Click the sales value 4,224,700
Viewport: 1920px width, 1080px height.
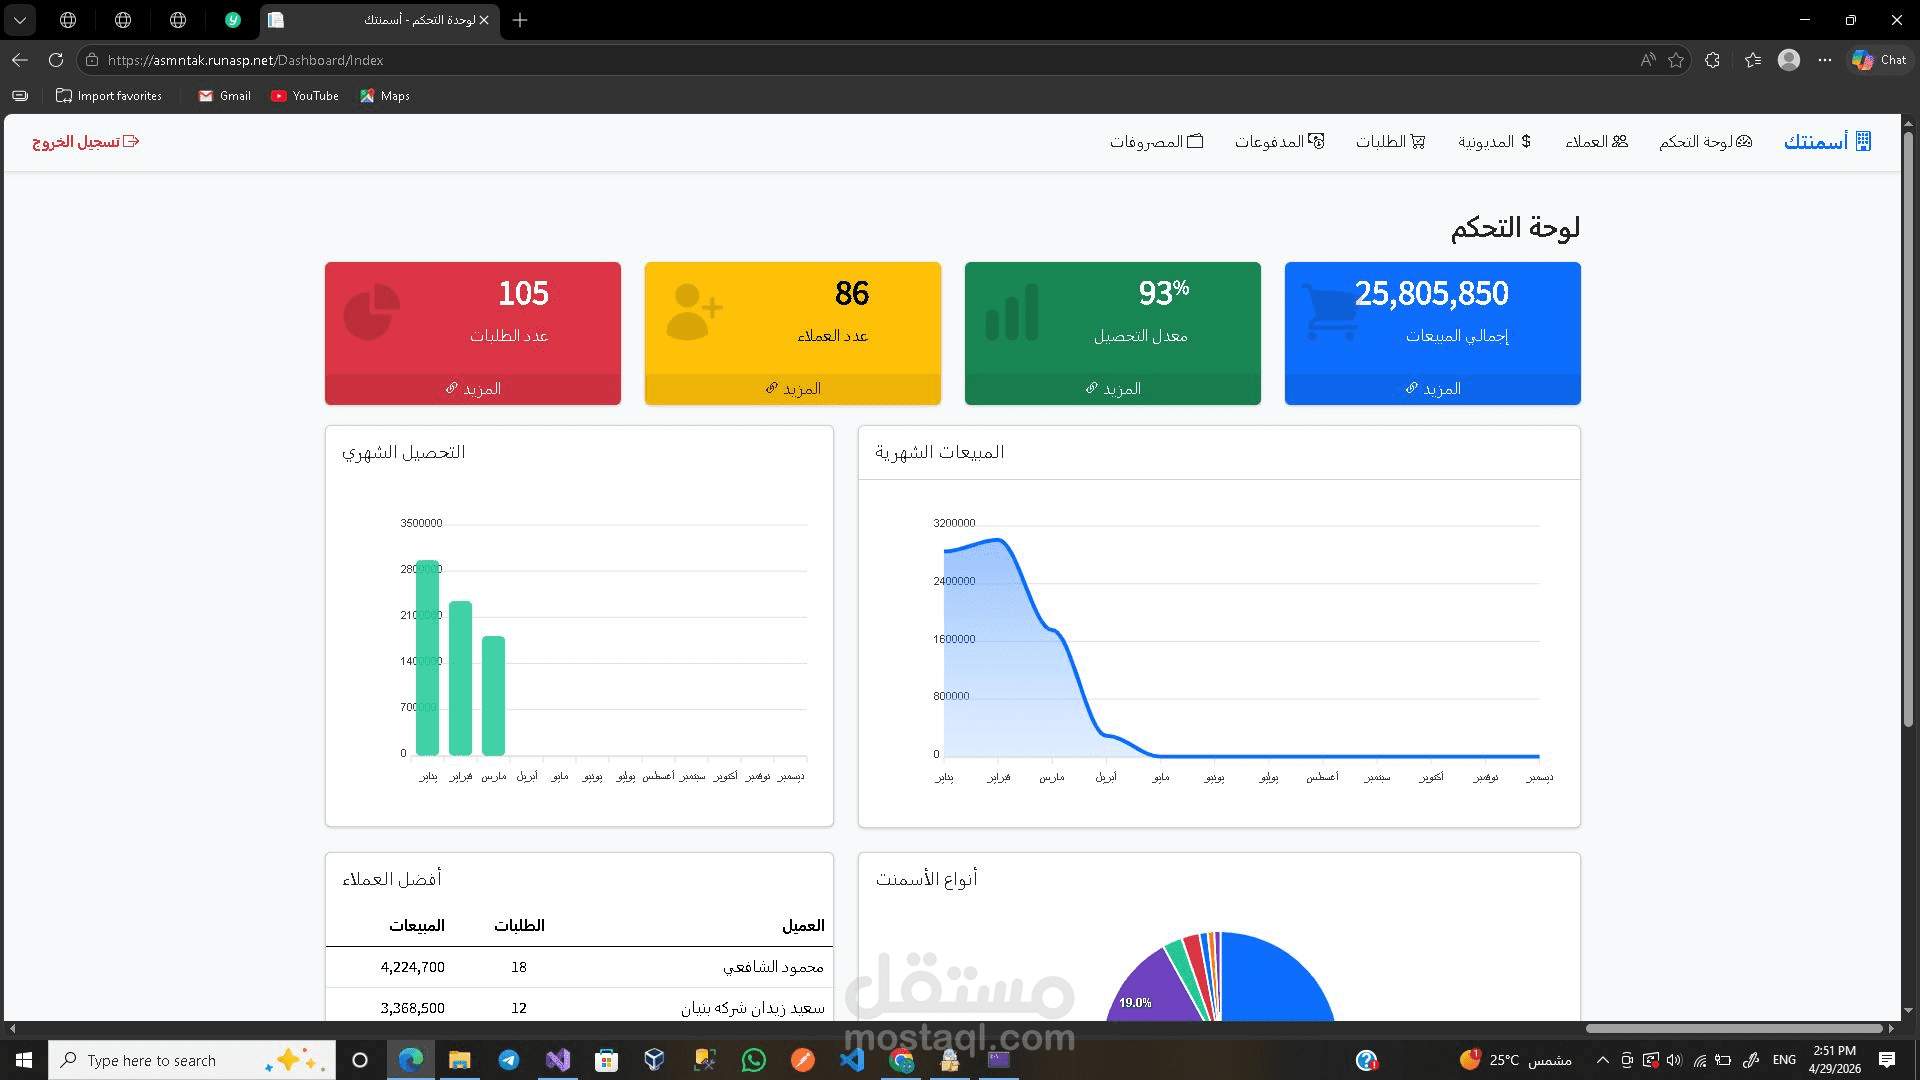413,967
